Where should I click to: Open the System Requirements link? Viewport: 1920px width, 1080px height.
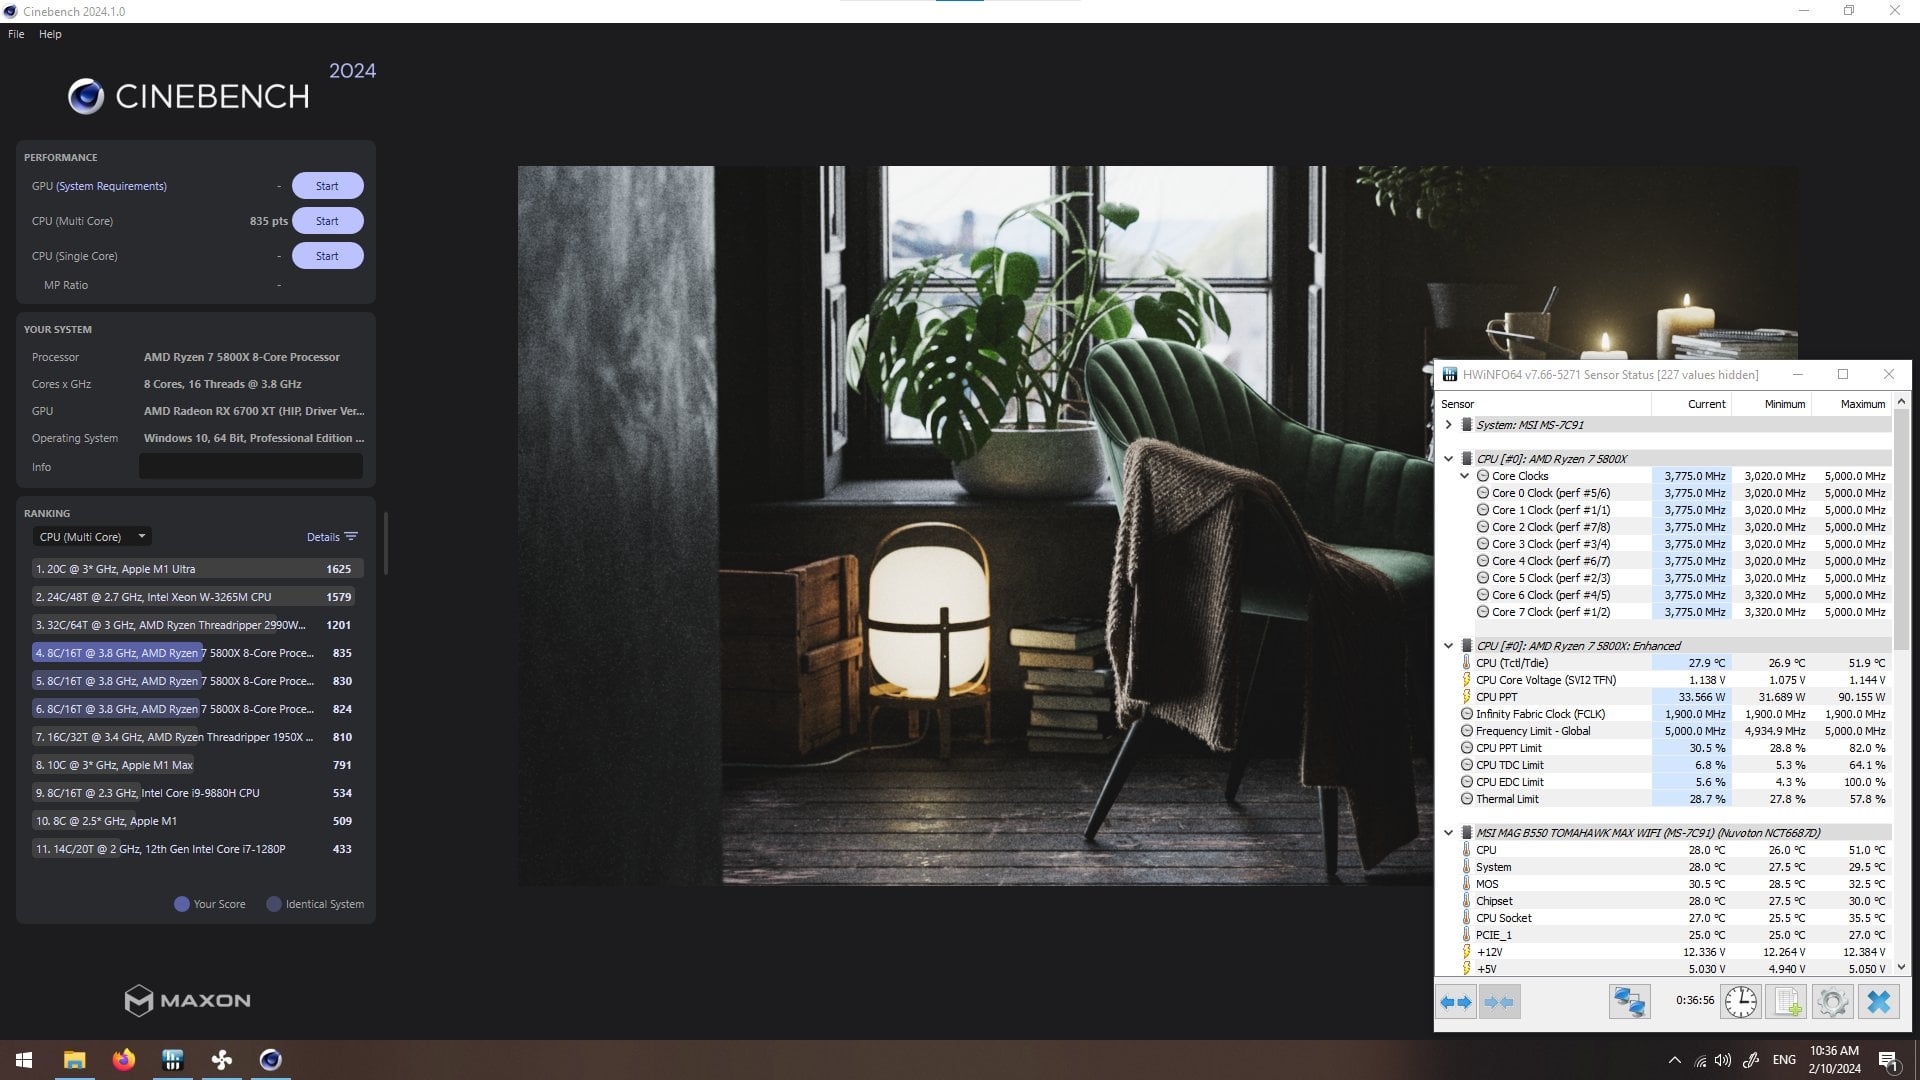112,186
